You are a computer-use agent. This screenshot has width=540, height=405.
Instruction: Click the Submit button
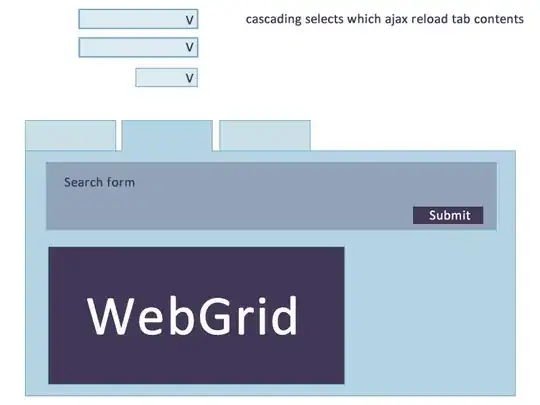(x=448, y=215)
